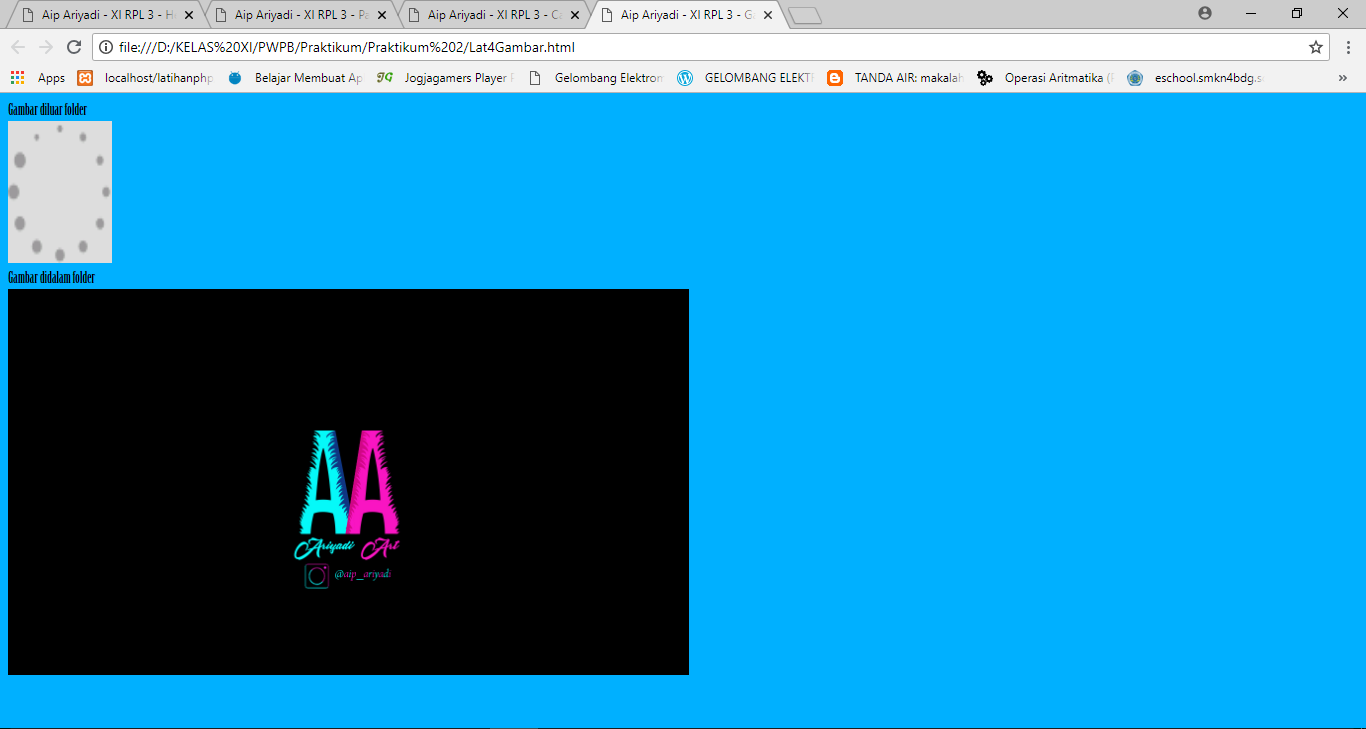The width and height of the screenshot is (1366, 729).
Task: Expand the bookmarks bar overflow chevron
Action: (x=1342, y=78)
